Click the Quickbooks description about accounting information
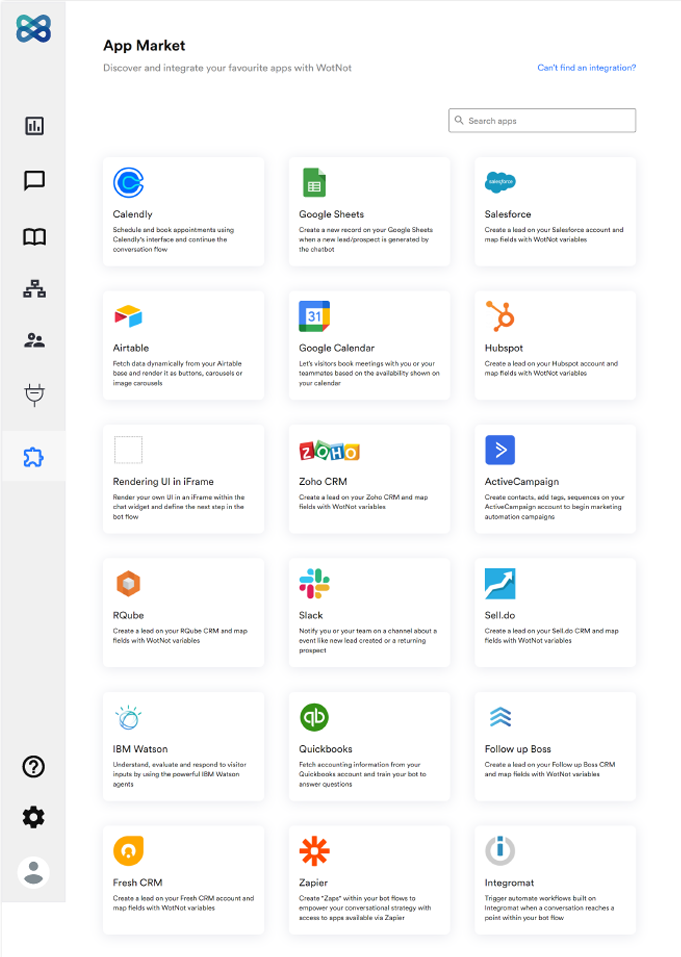The width and height of the screenshot is (681, 957). (x=362, y=774)
